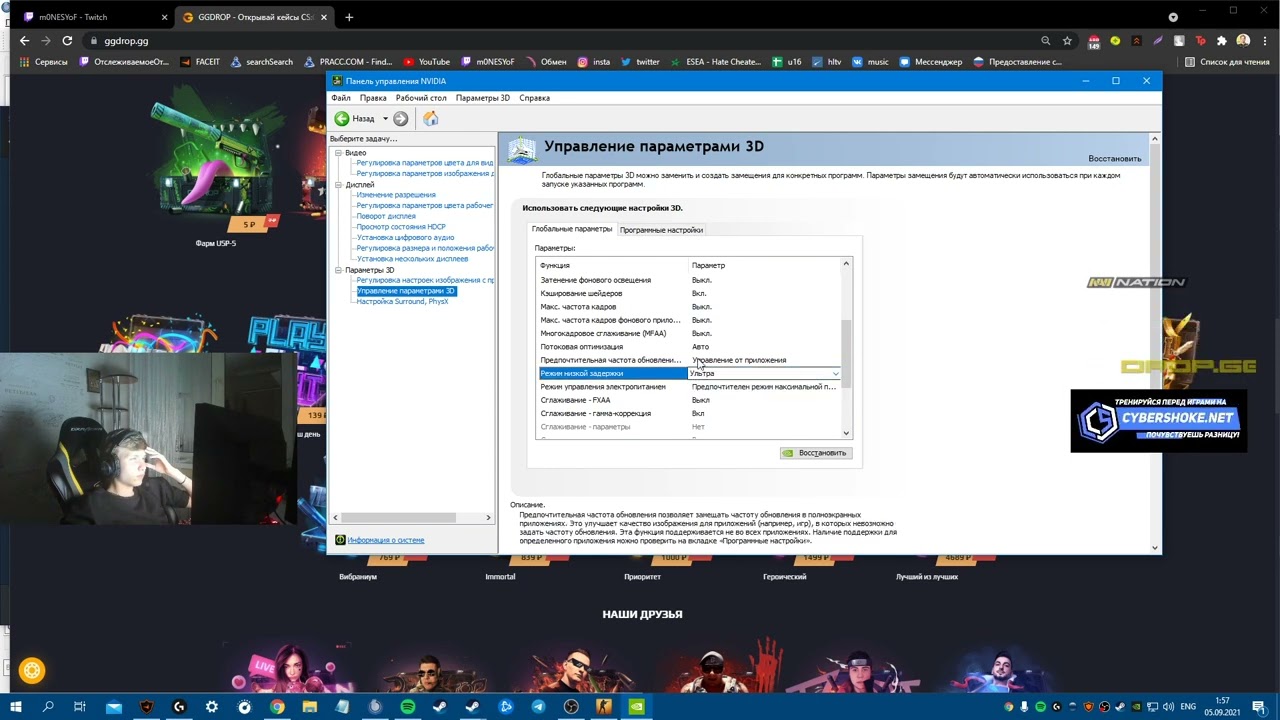
Task: Select Сглаживание - FXAA row
Action: tap(690, 400)
